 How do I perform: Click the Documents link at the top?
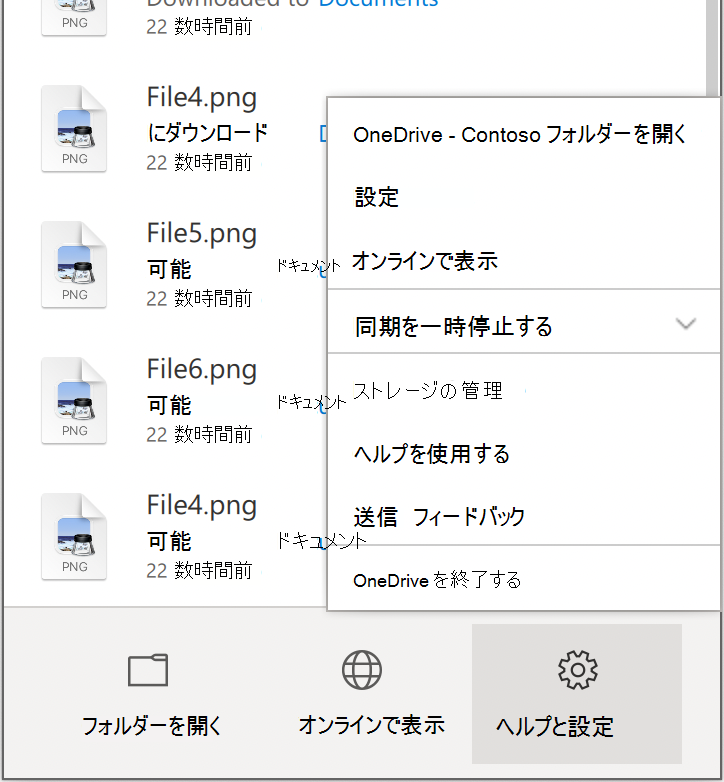click(379, 4)
